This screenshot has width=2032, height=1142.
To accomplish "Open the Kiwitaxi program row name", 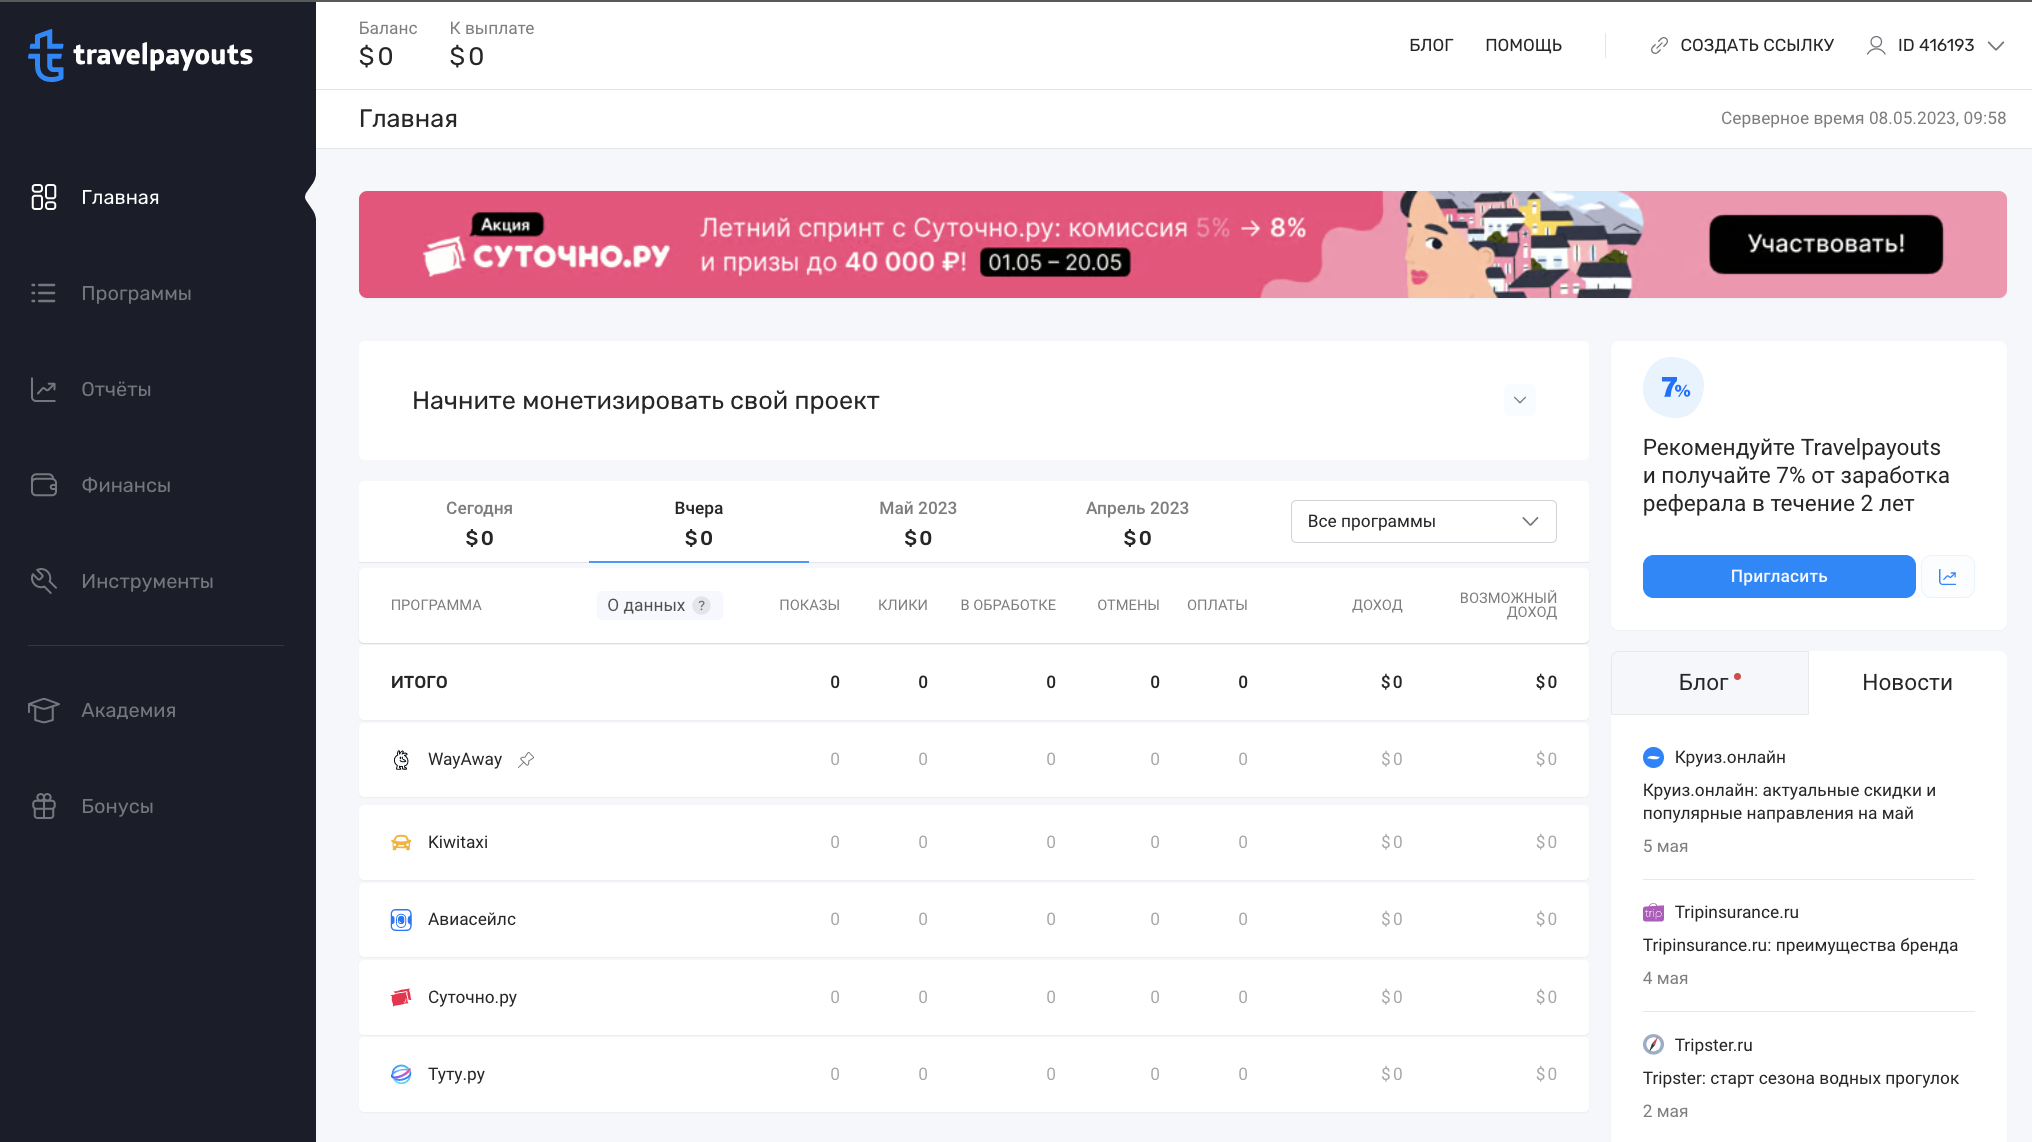I will [x=458, y=842].
